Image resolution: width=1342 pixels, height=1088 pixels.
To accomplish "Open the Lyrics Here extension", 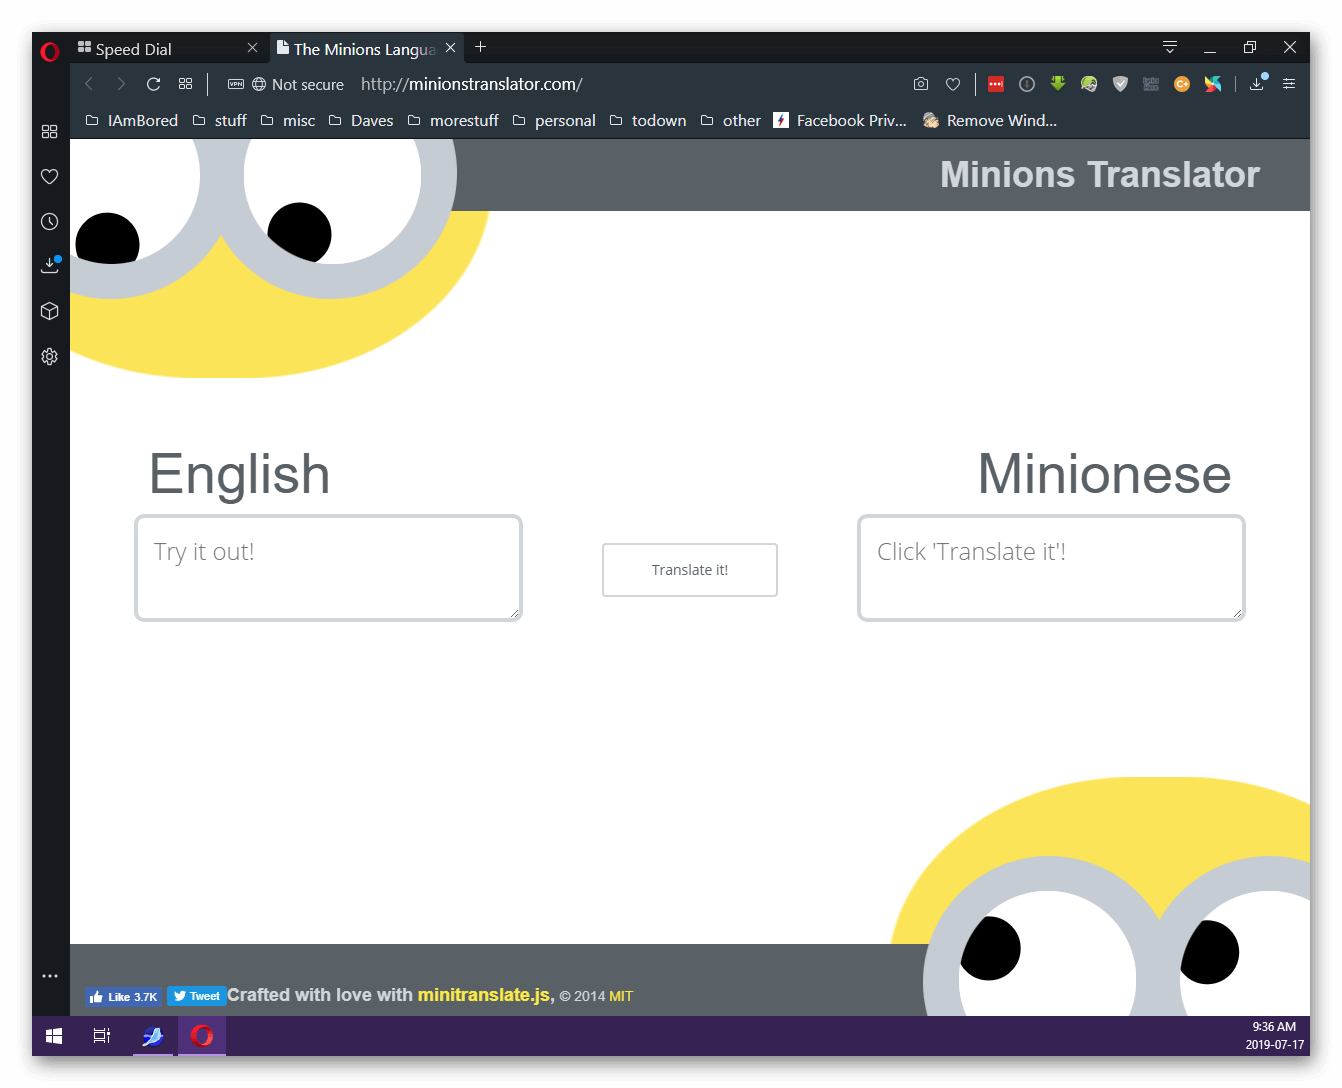I will pyautogui.click(x=1151, y=84).
